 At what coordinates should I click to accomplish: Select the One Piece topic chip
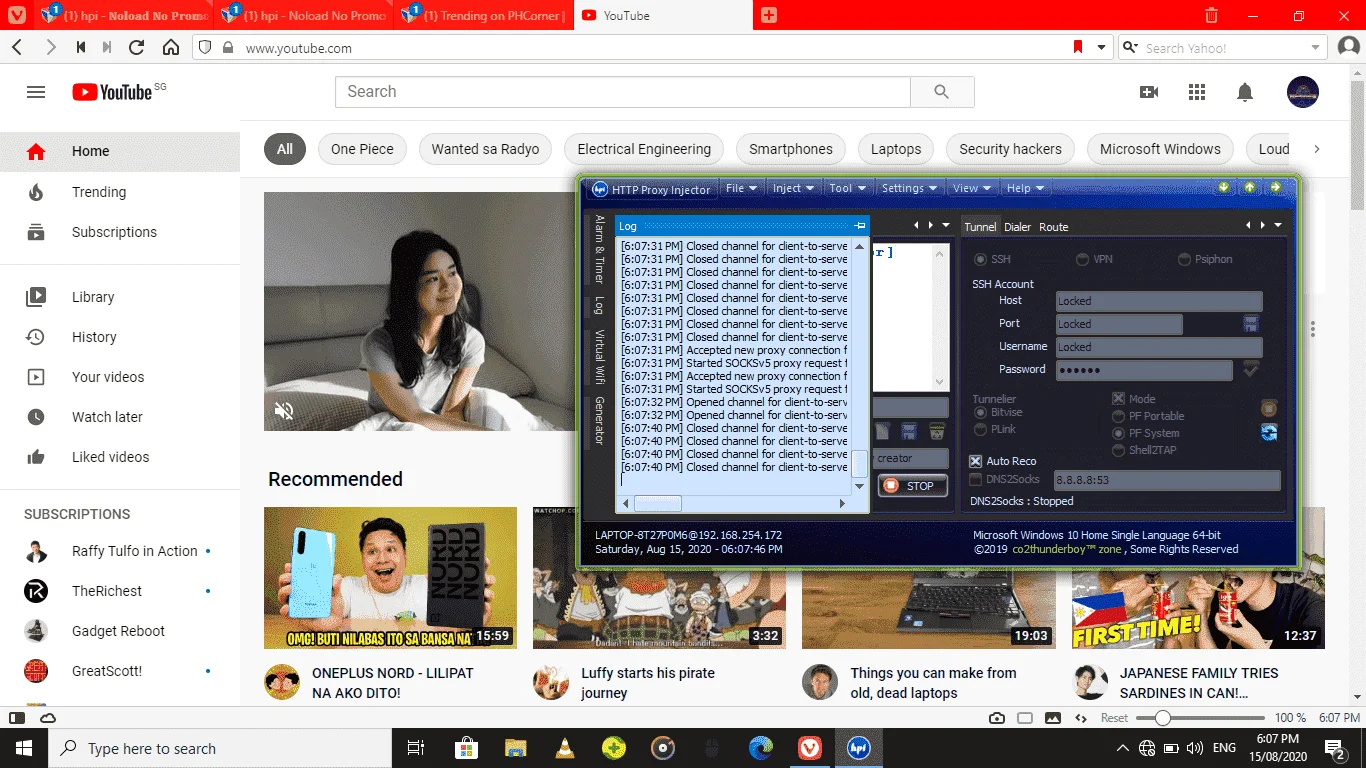(362, 149)
